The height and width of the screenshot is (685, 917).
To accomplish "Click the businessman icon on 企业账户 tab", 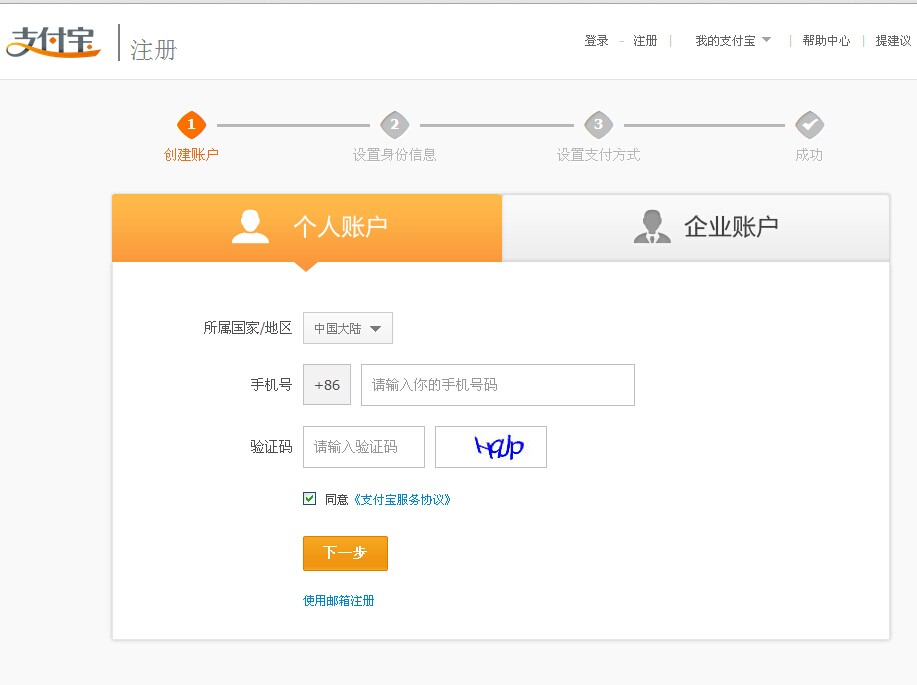I will point(652,227).
